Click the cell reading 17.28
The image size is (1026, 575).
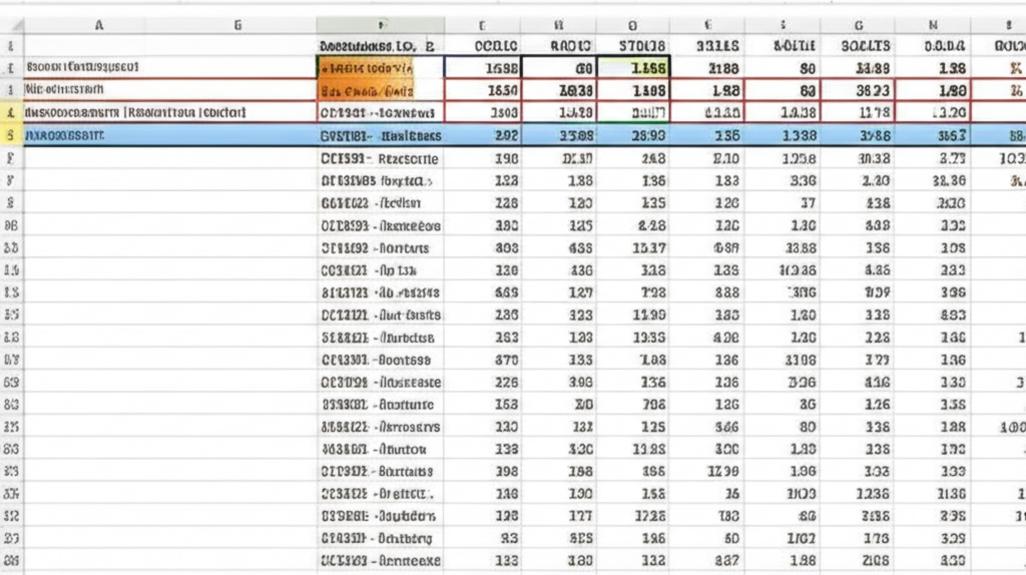(x=633, y=516)
